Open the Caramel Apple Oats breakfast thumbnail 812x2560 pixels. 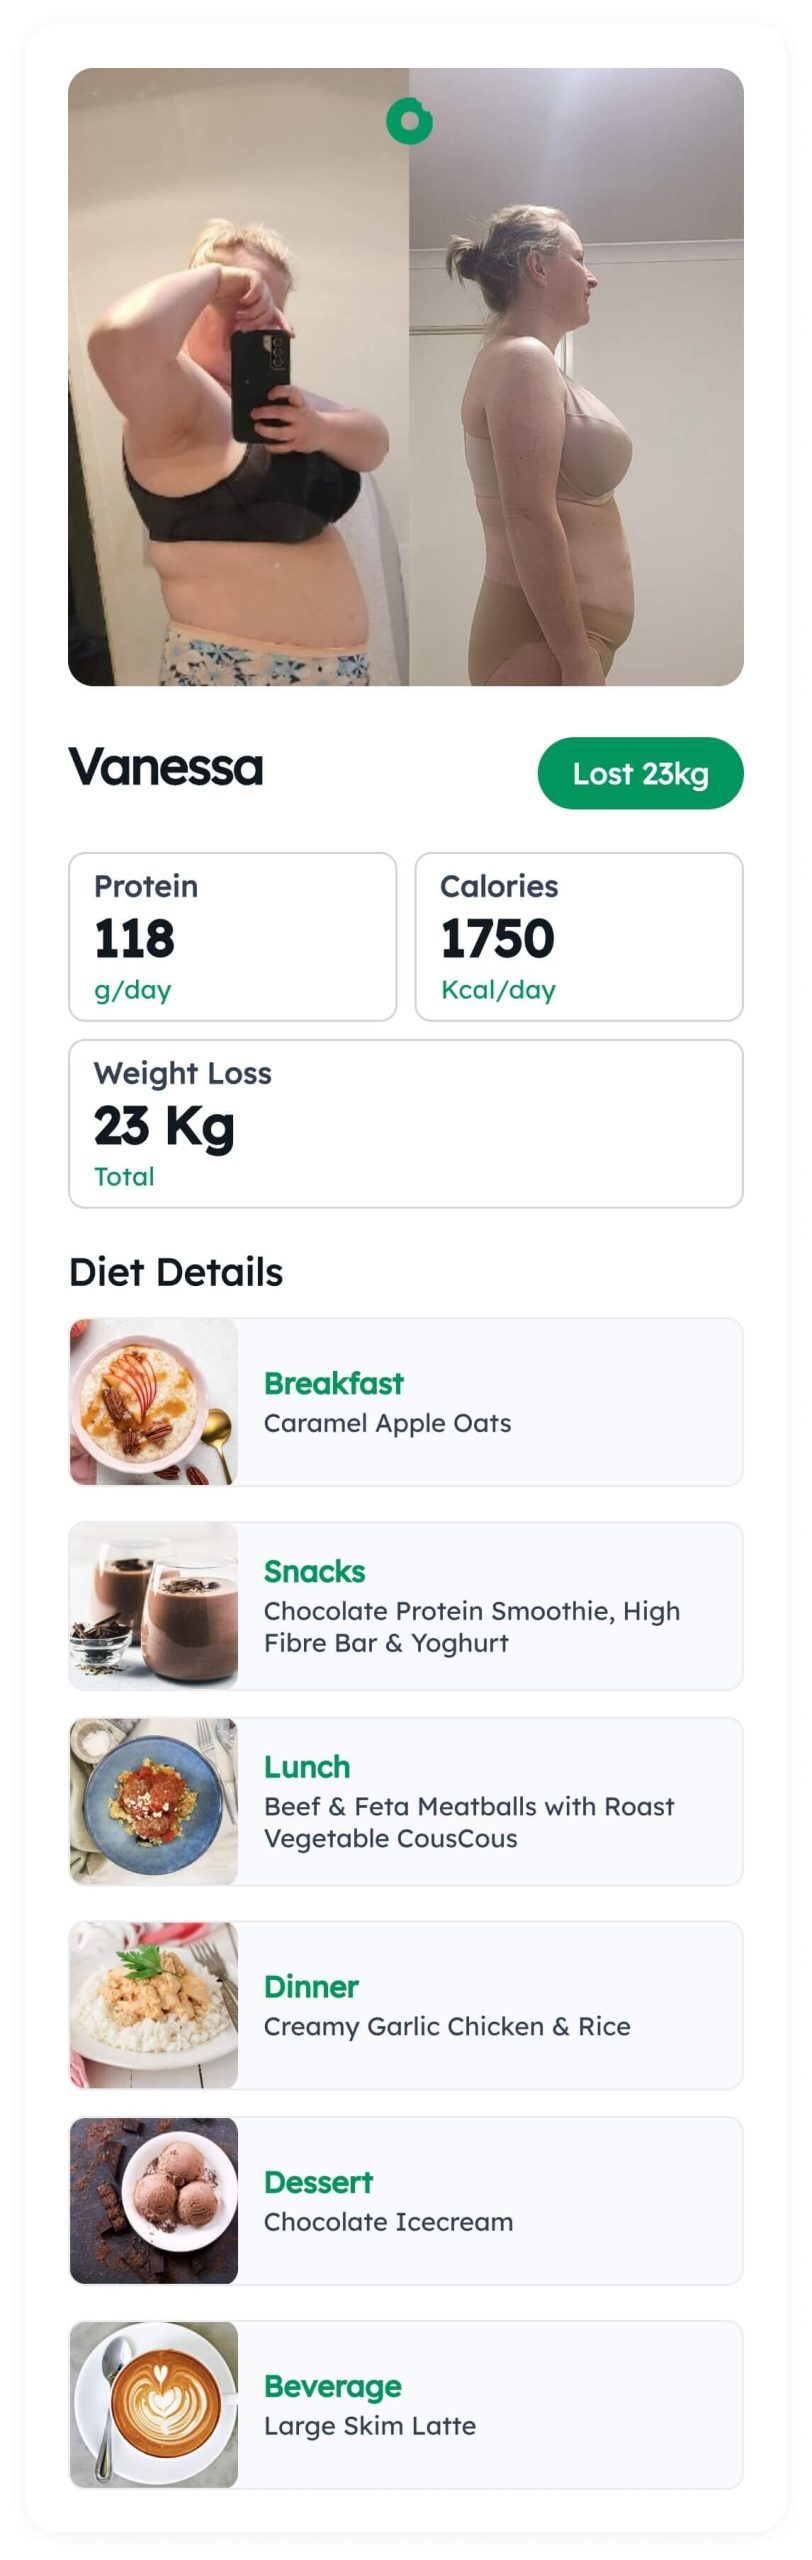pyautogui.click(x=154, y=1402)
